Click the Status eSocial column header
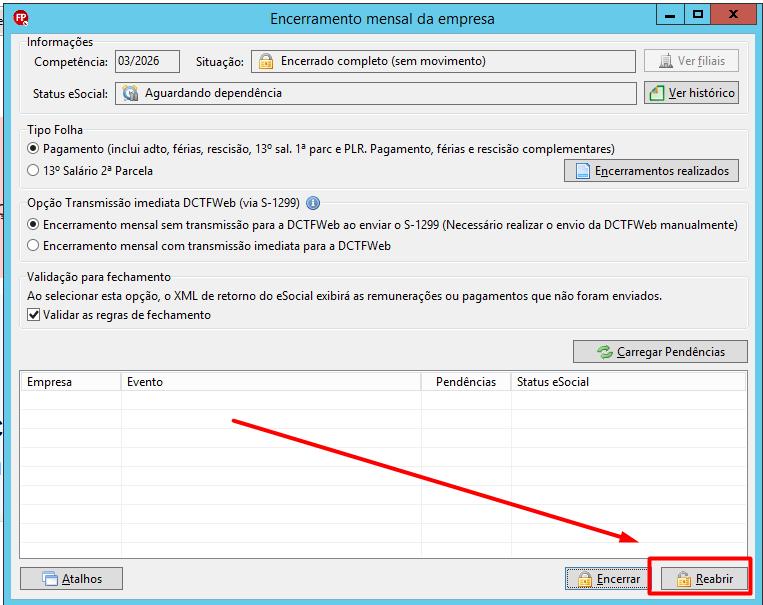Viewport: 763px width, 605px height. [628, 382]
